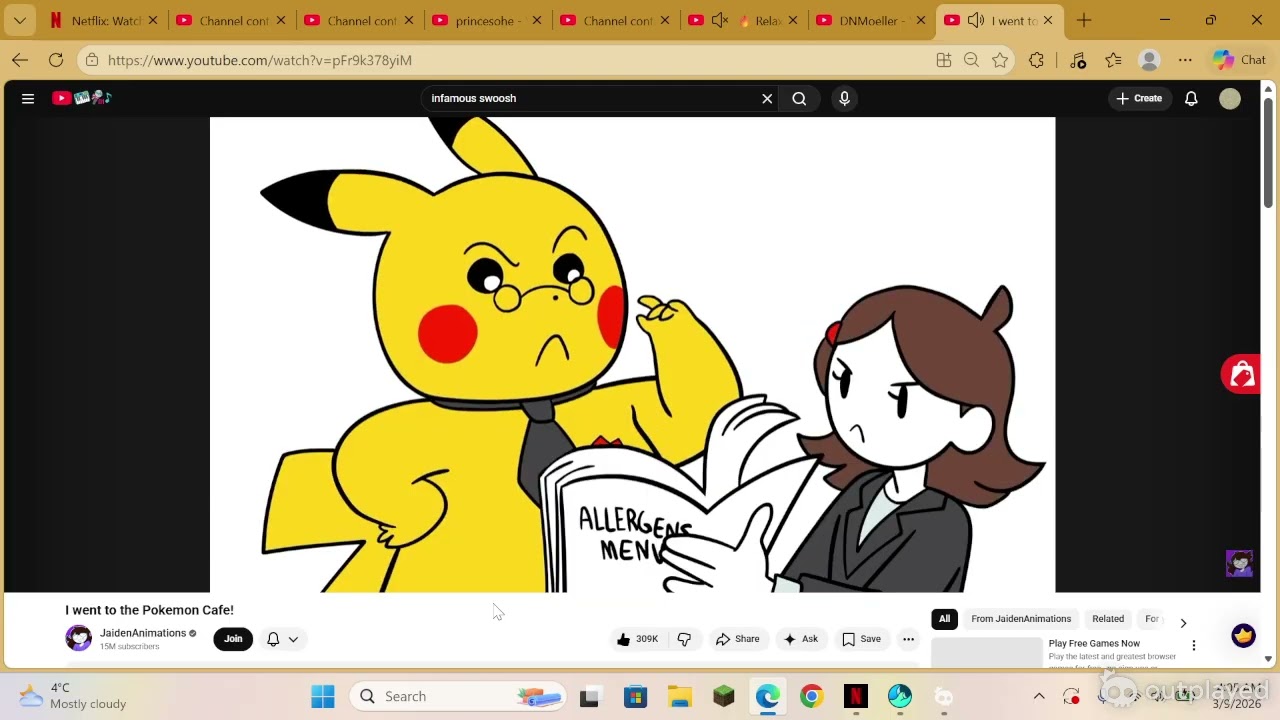
Task: Select the All filter chip
Action: (x=944, y=619)
